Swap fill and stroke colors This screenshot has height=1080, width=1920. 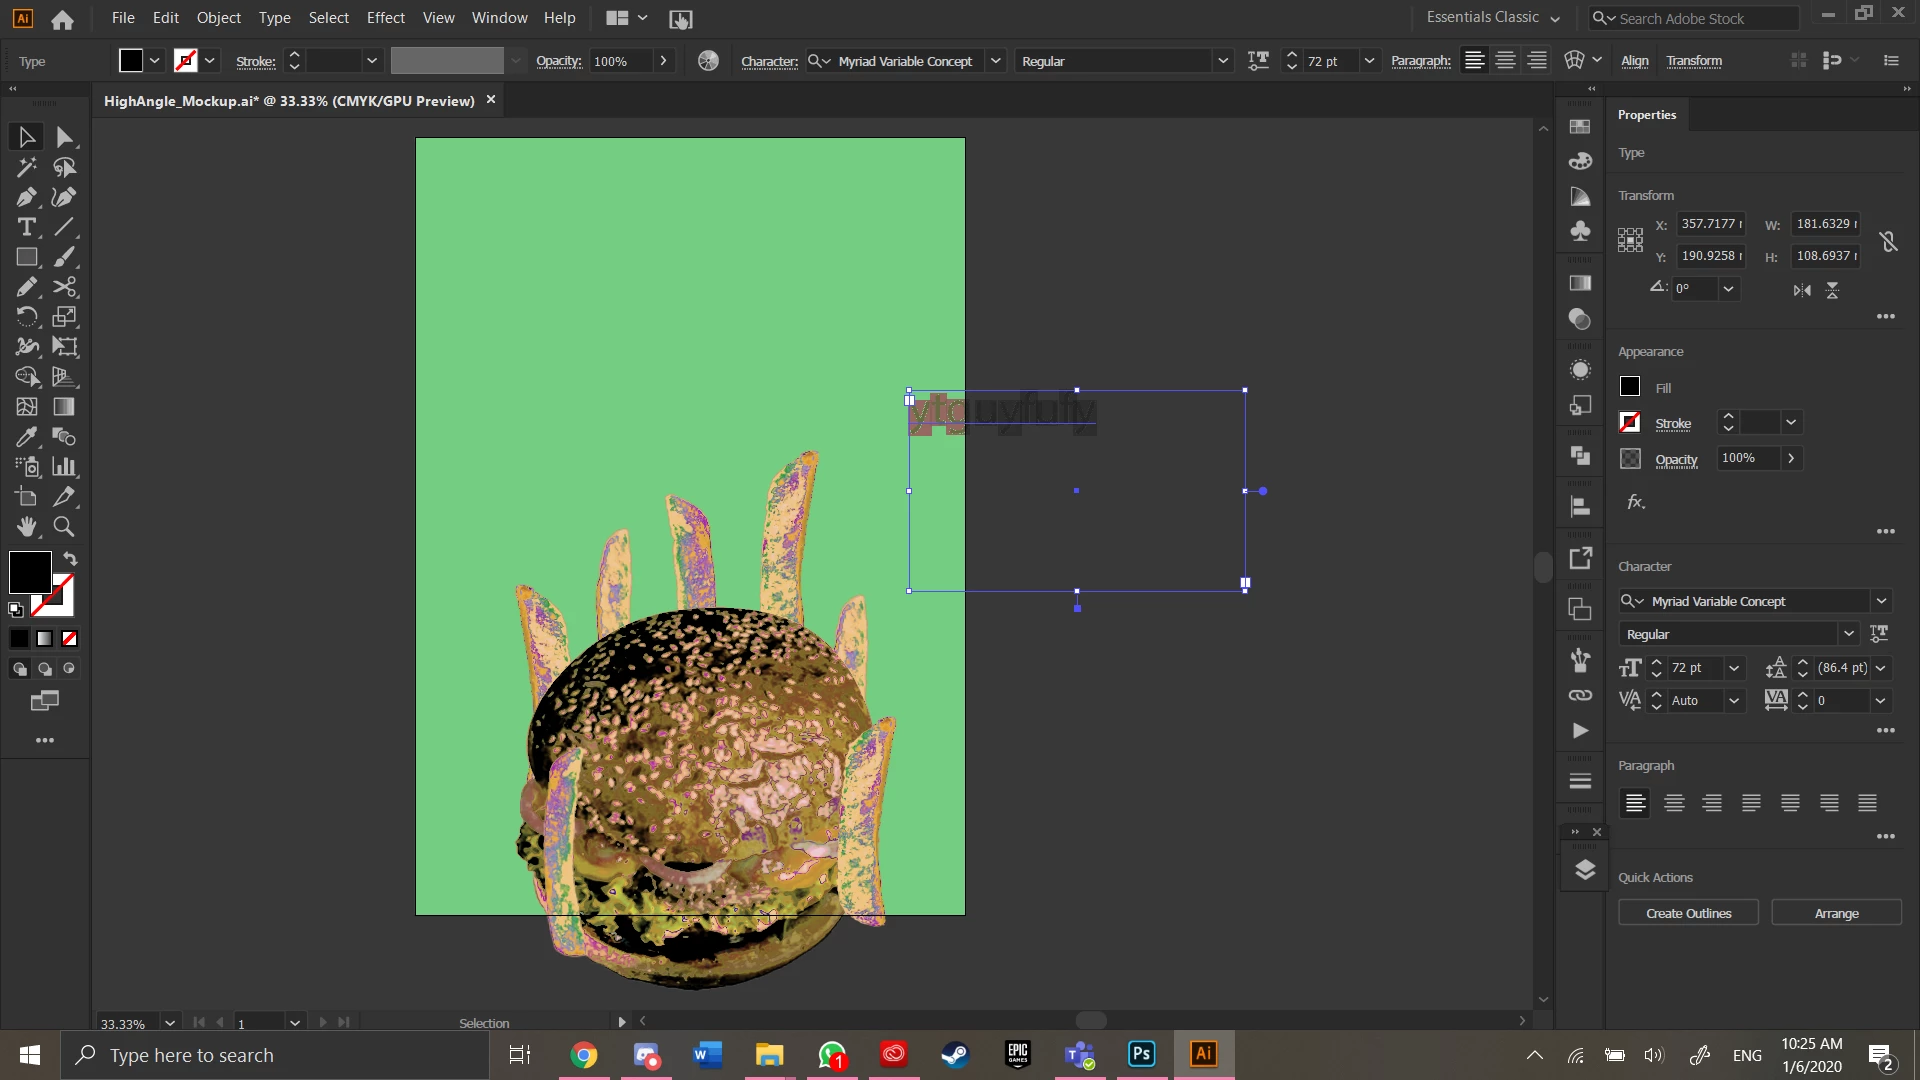[x=70, y=559]
